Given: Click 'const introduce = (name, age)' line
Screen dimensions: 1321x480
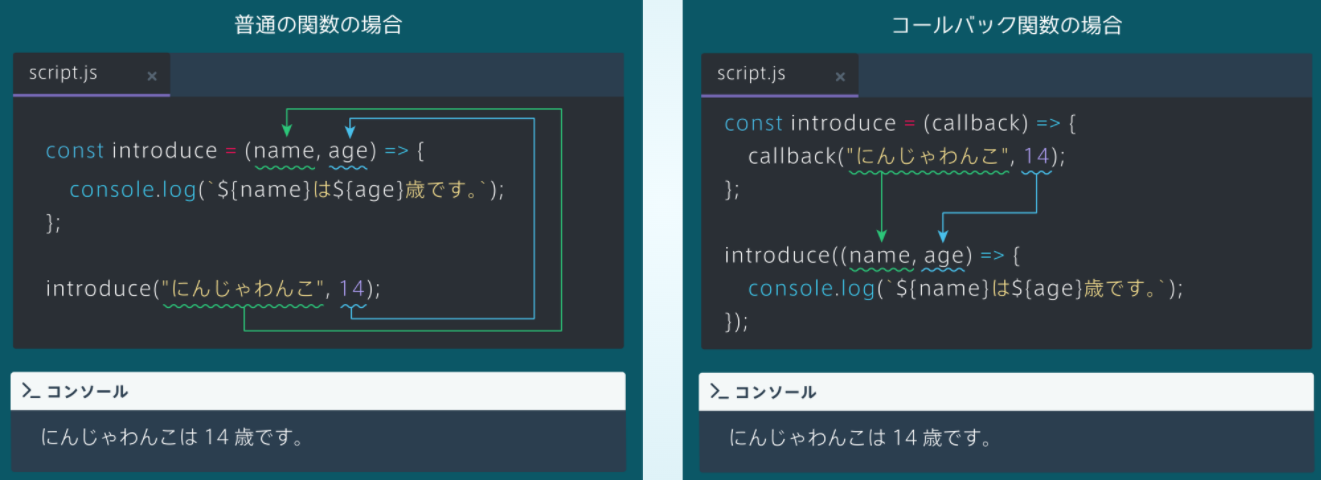Looking at the screenshot, I should (x=236, y=151).
